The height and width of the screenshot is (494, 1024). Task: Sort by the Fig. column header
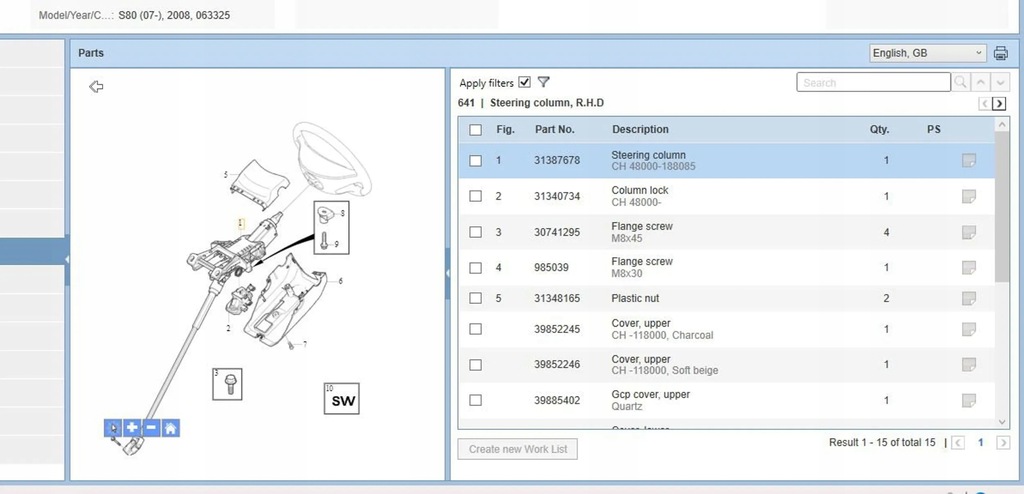(505, 129)
